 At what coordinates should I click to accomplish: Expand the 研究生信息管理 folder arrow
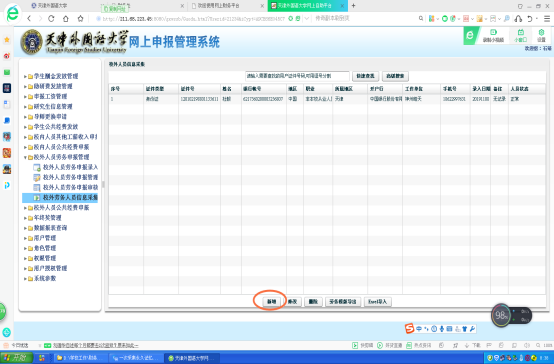click(25, 107)
